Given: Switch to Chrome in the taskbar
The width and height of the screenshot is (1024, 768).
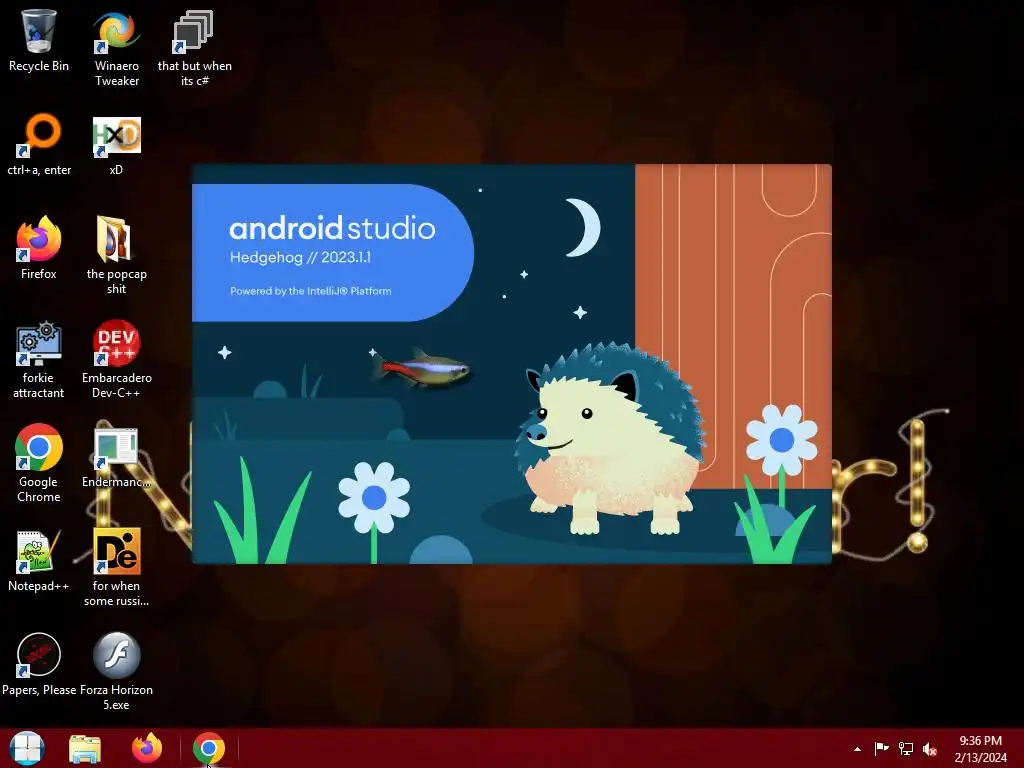Looking at the screenshot, I should click(x=208, y=748).
